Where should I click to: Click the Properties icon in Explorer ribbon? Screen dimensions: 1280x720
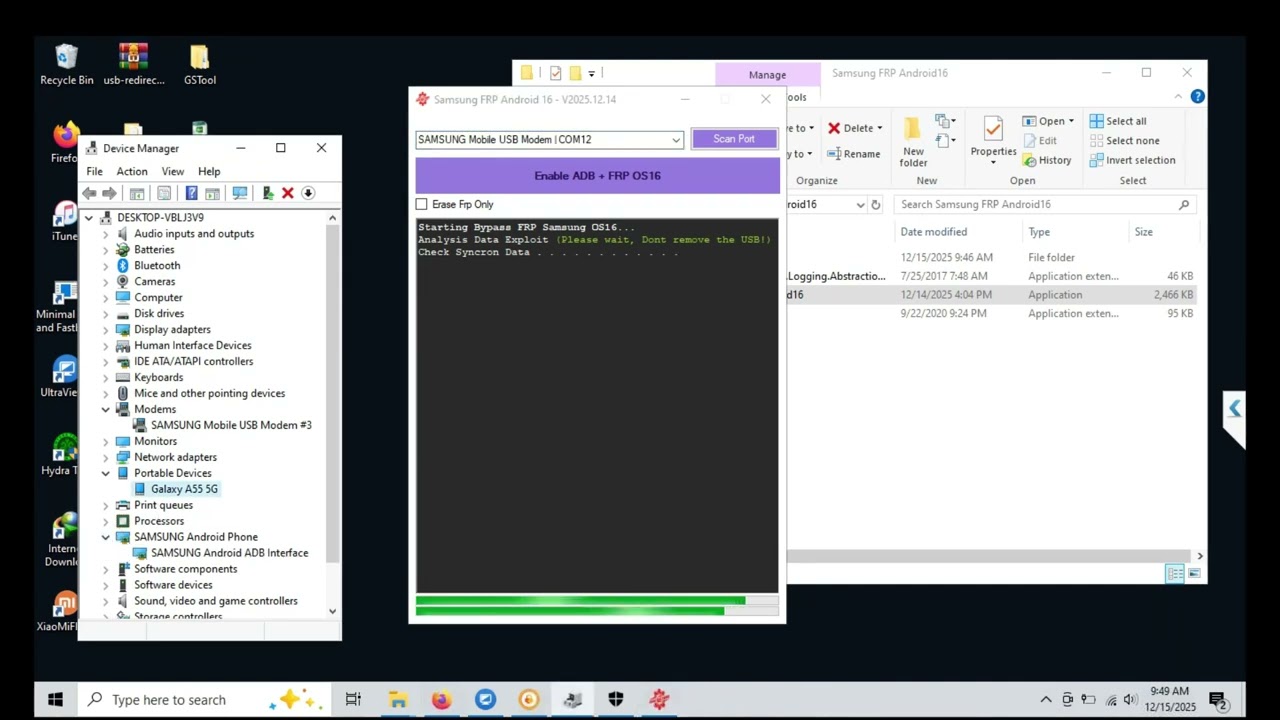click(993, 129)
